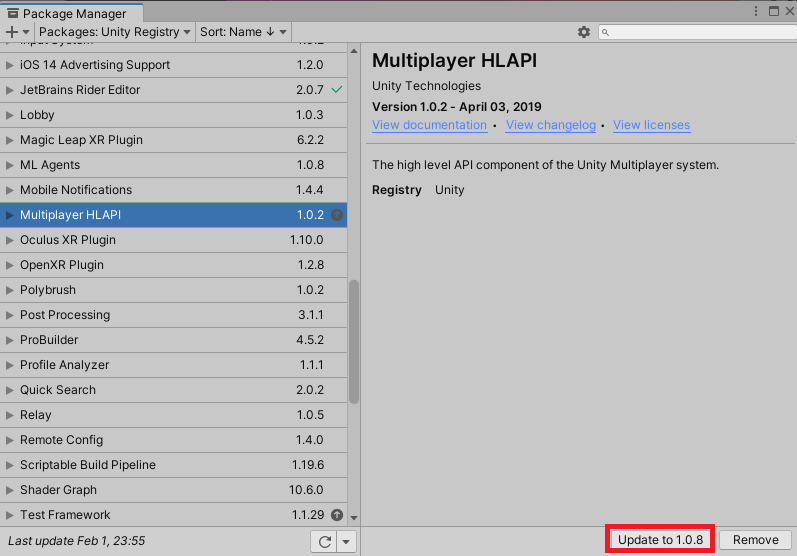Expand the OpenXR Plugin arrow
Screen dimensions: 797x556
[9, 265]
